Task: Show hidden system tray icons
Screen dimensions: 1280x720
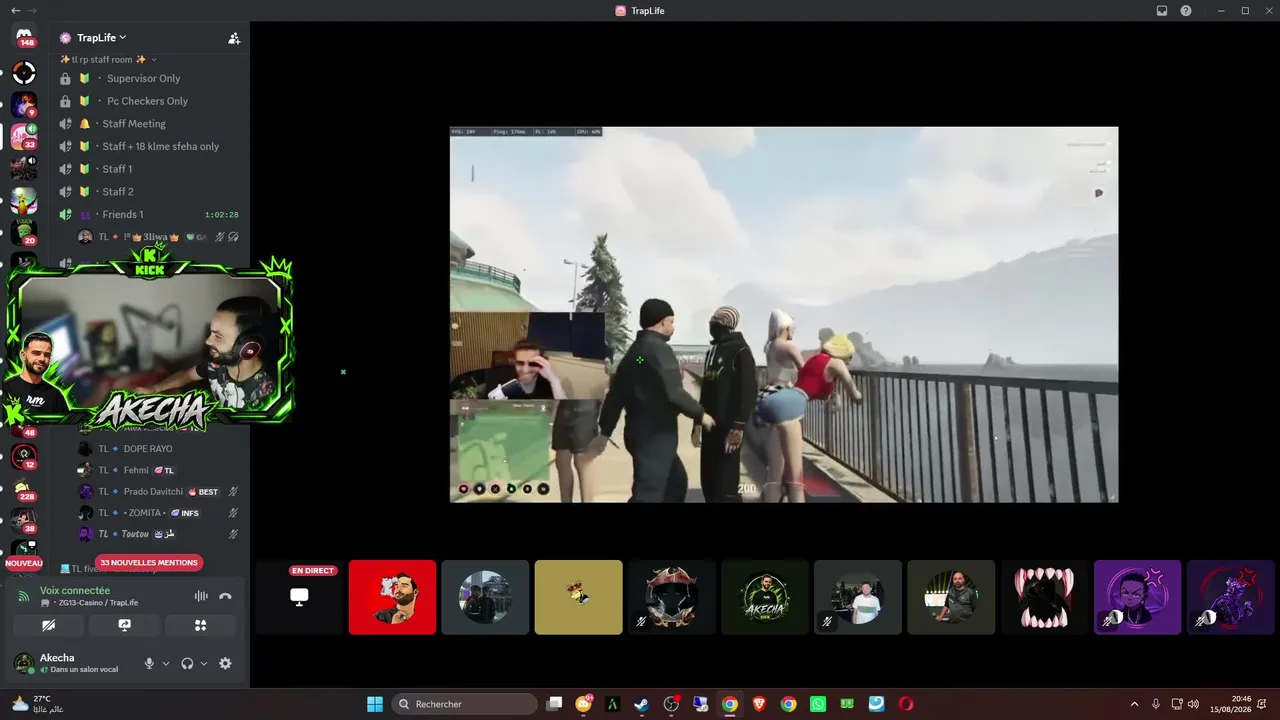Action: (1134, 704)
